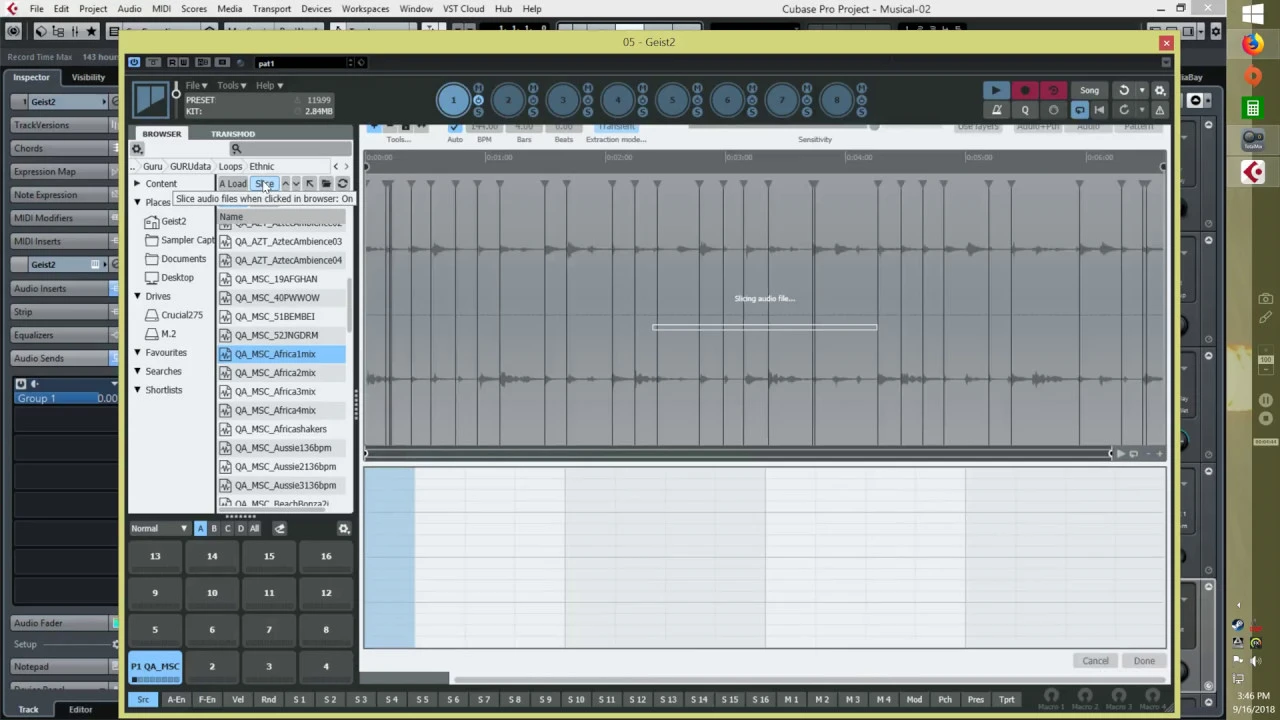
Task: Click the Cancel button in slicer
Action: [1095, 661]
